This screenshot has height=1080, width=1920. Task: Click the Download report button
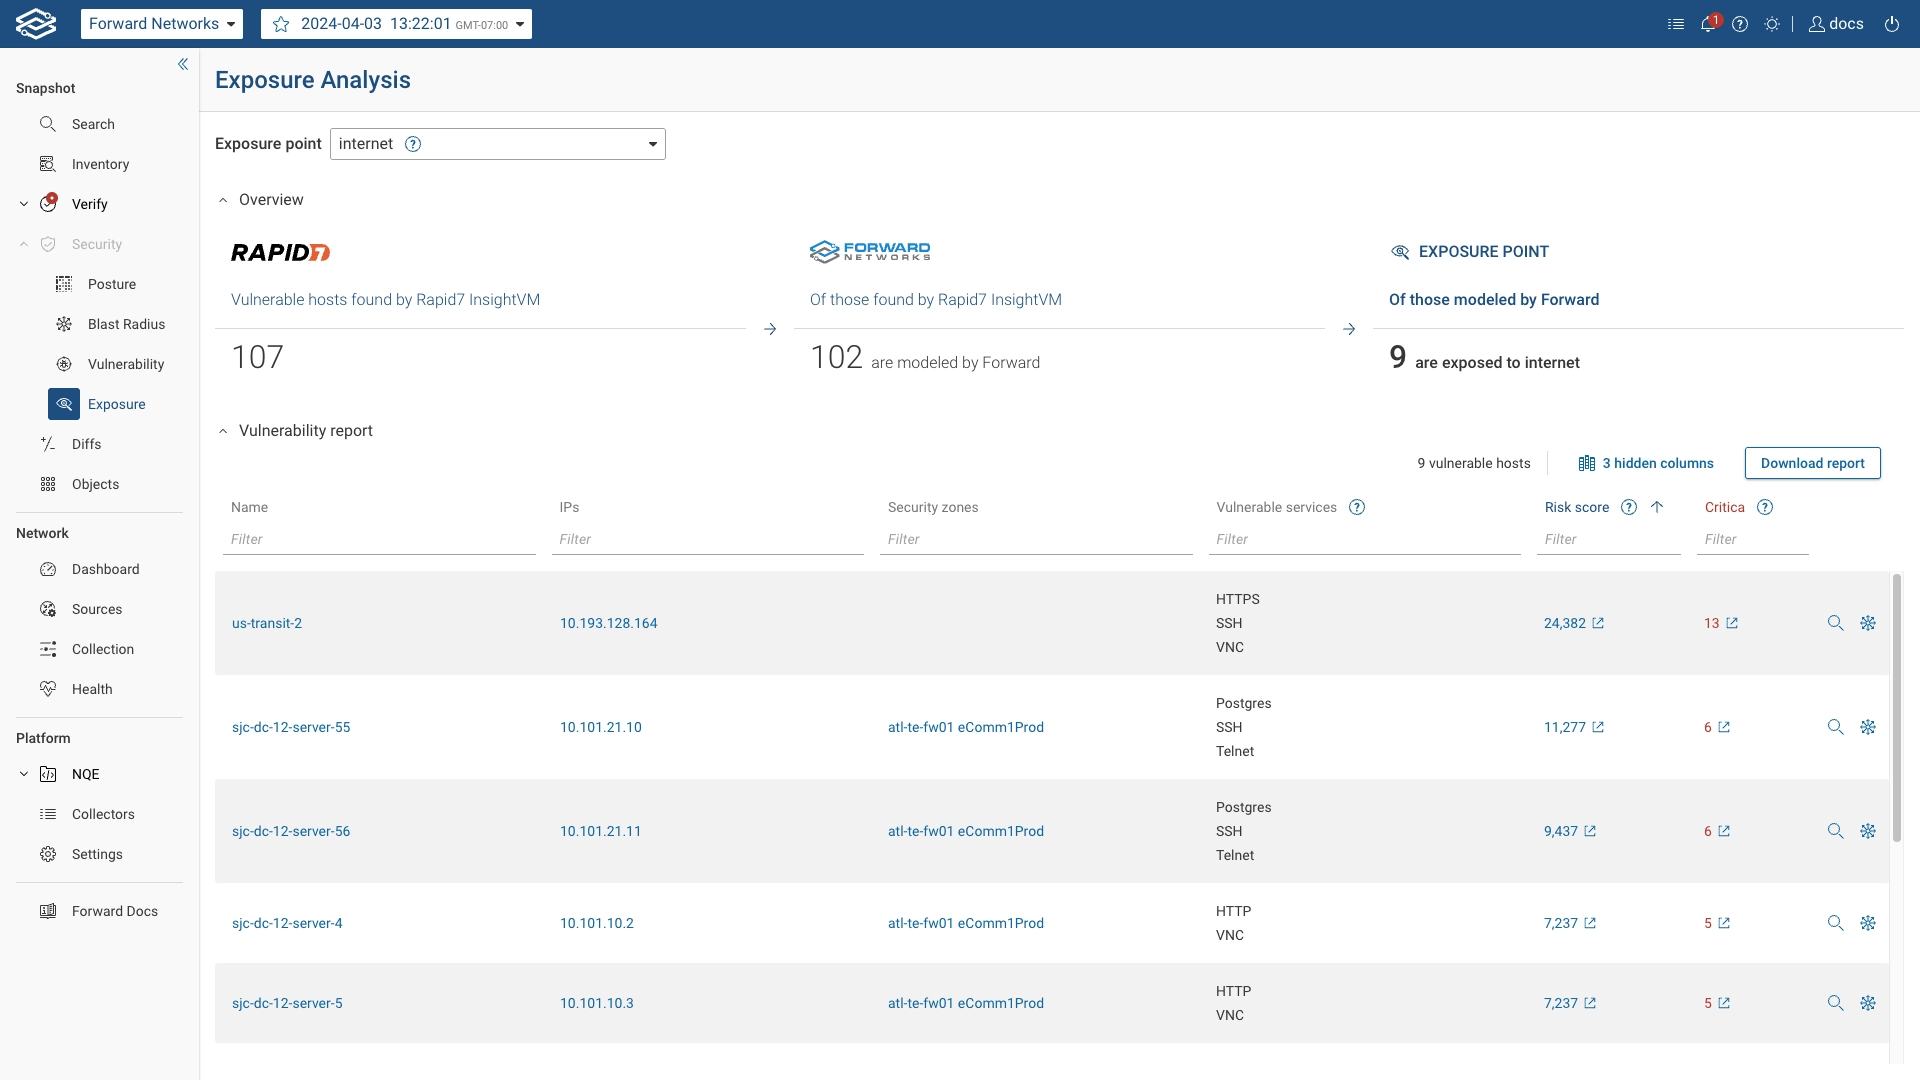(1812, 462)
